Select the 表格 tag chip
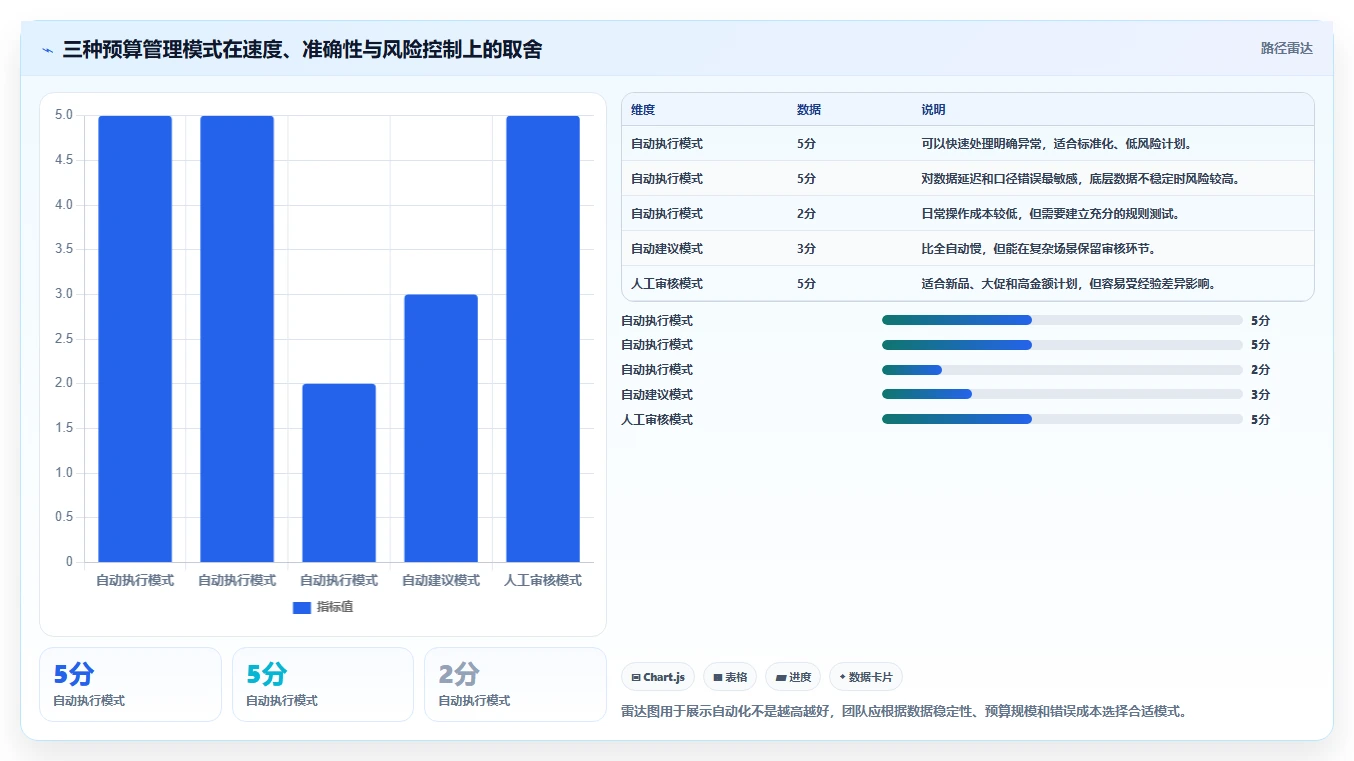Image resolution: width=1354 pixels, height=761 pixels. coord(730,677)
